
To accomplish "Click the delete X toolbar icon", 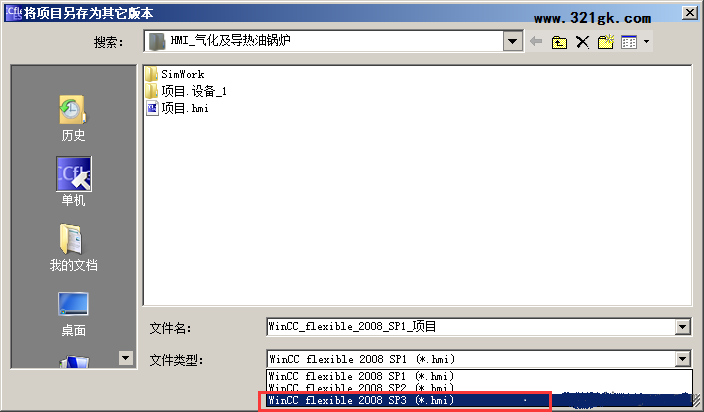I will coord(582,42).
